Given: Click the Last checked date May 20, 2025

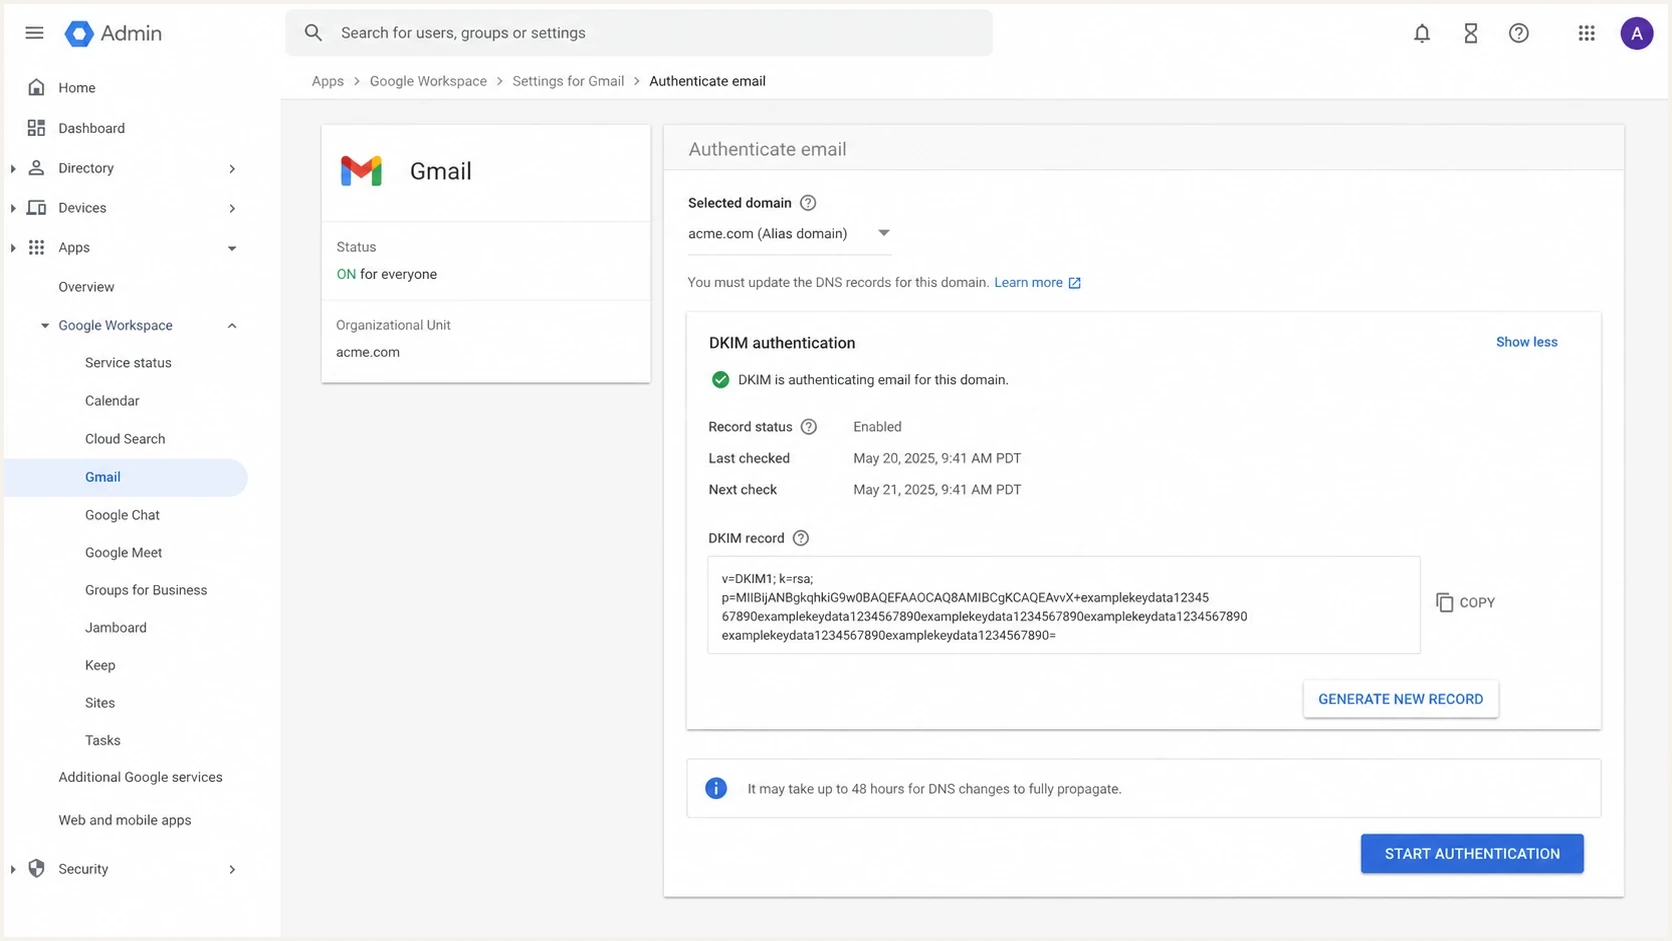Looking at the screenshot, I should click(937, 459).
